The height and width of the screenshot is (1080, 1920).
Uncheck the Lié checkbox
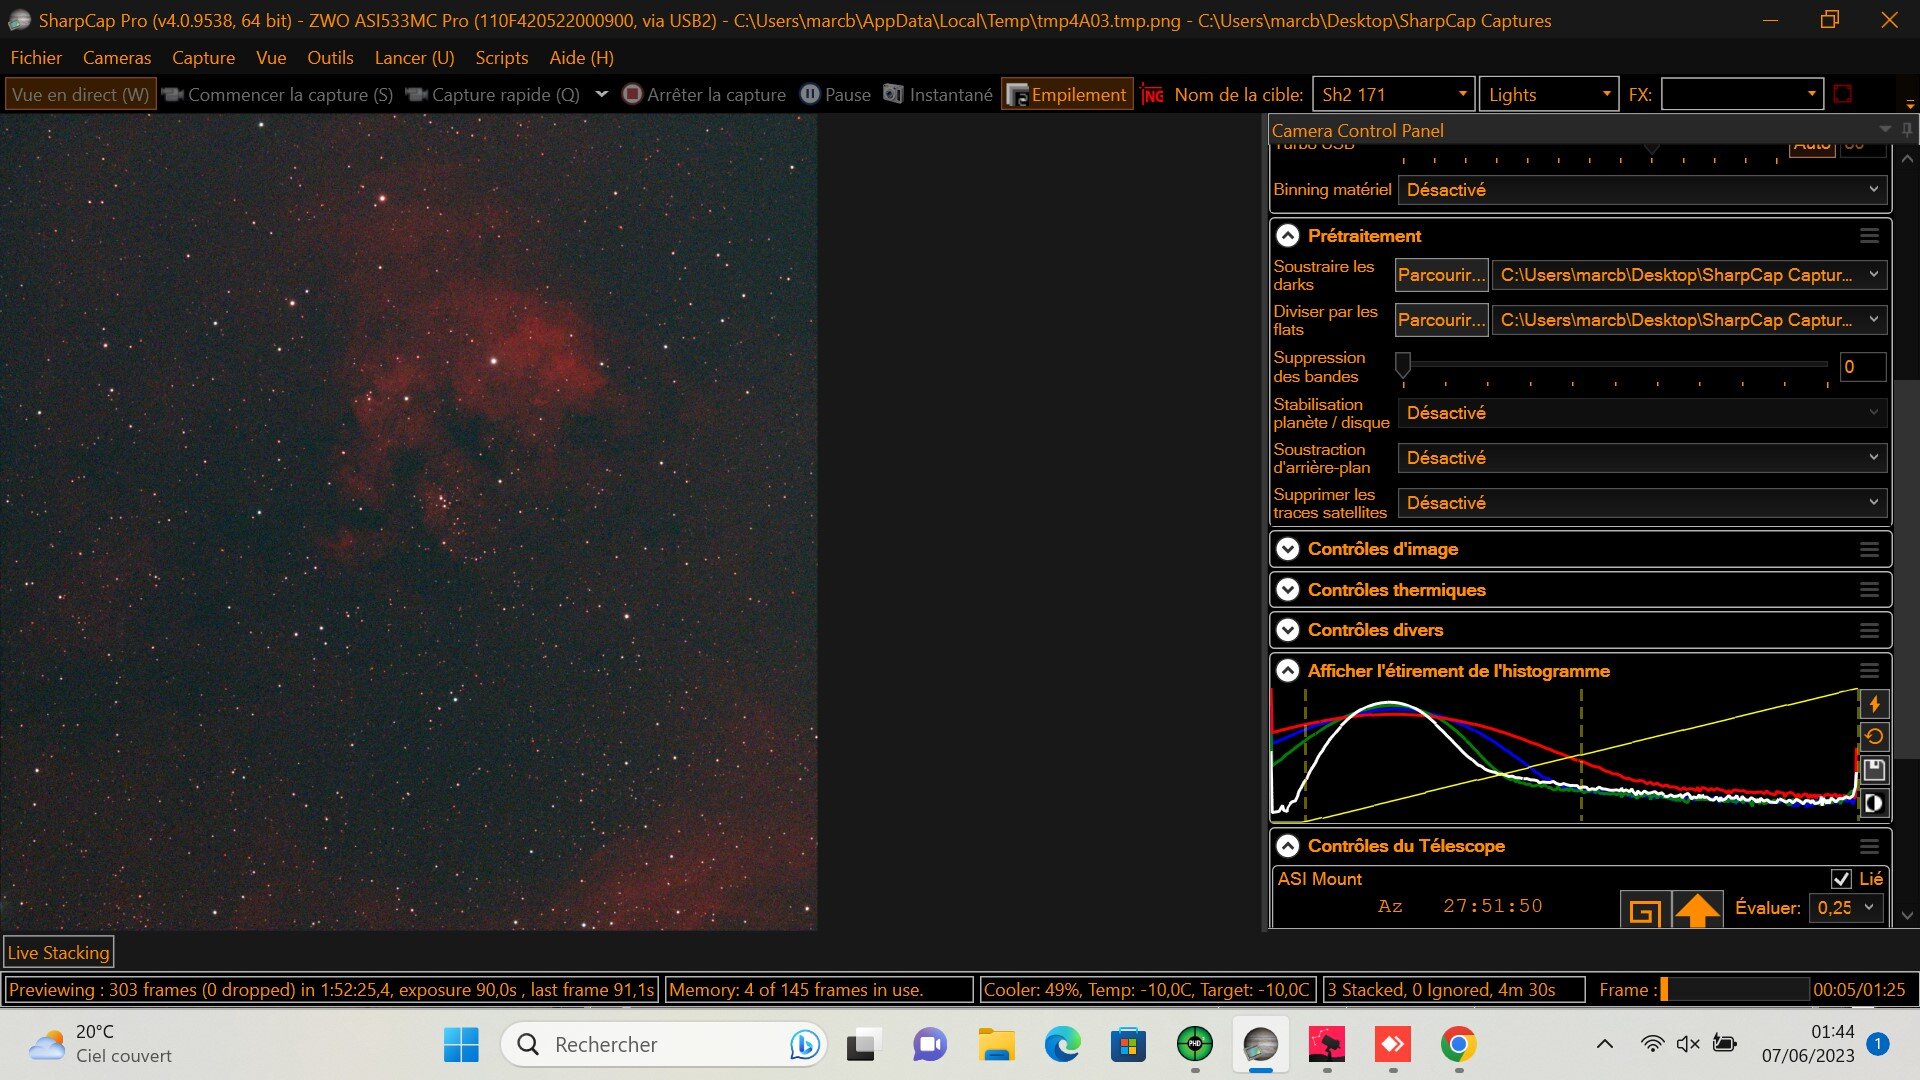point(1841,879)
